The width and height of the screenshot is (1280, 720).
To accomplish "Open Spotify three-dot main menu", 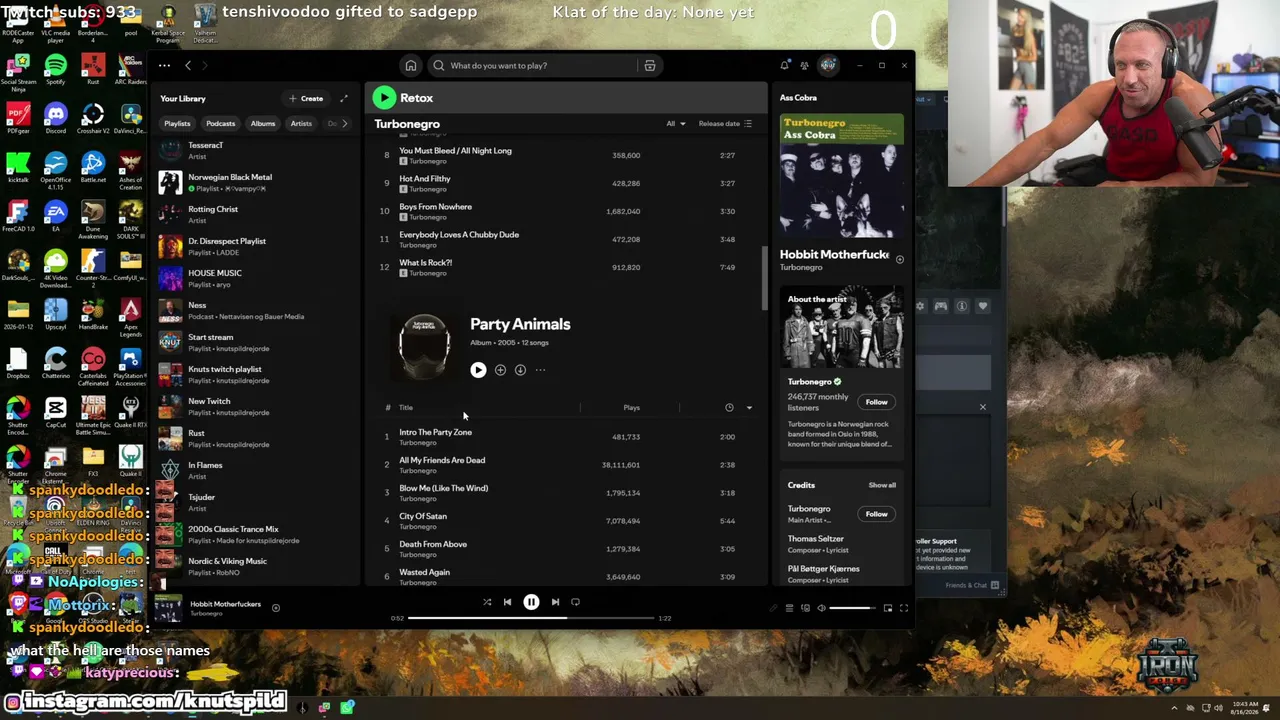I will click(164, 66).
